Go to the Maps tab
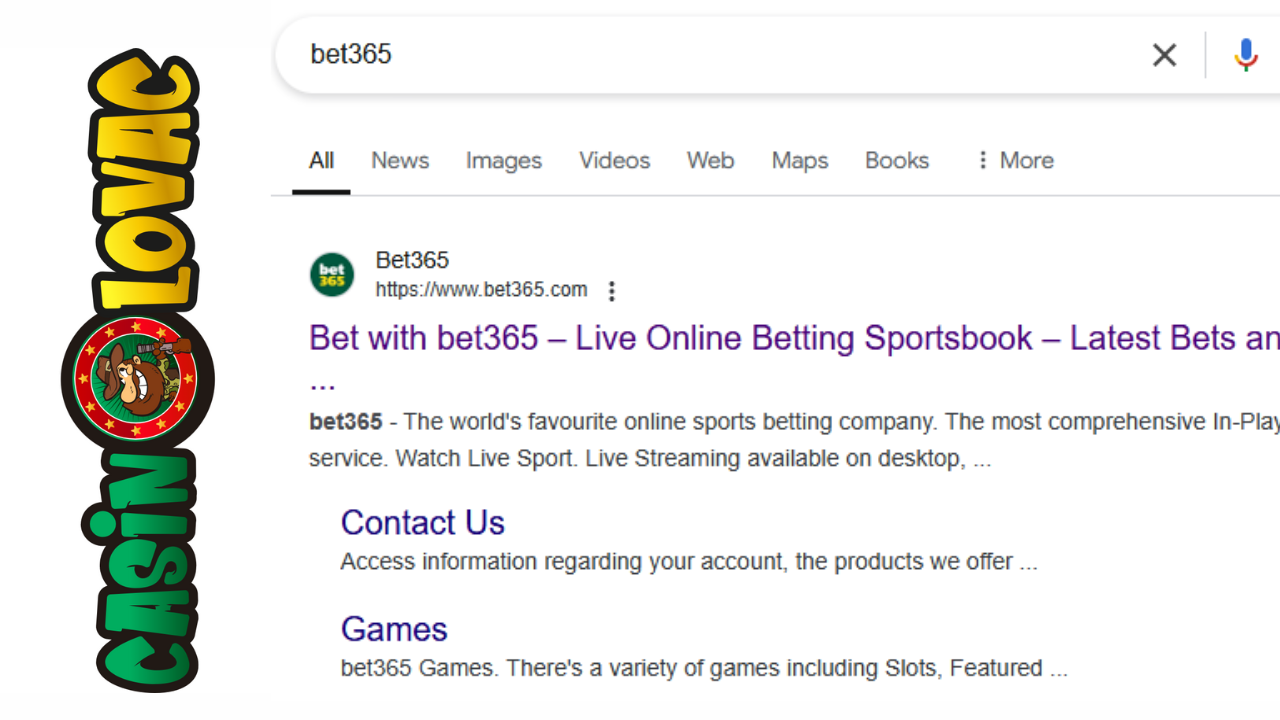This screenshot has width=1280, height=720. tap(800, 160)
